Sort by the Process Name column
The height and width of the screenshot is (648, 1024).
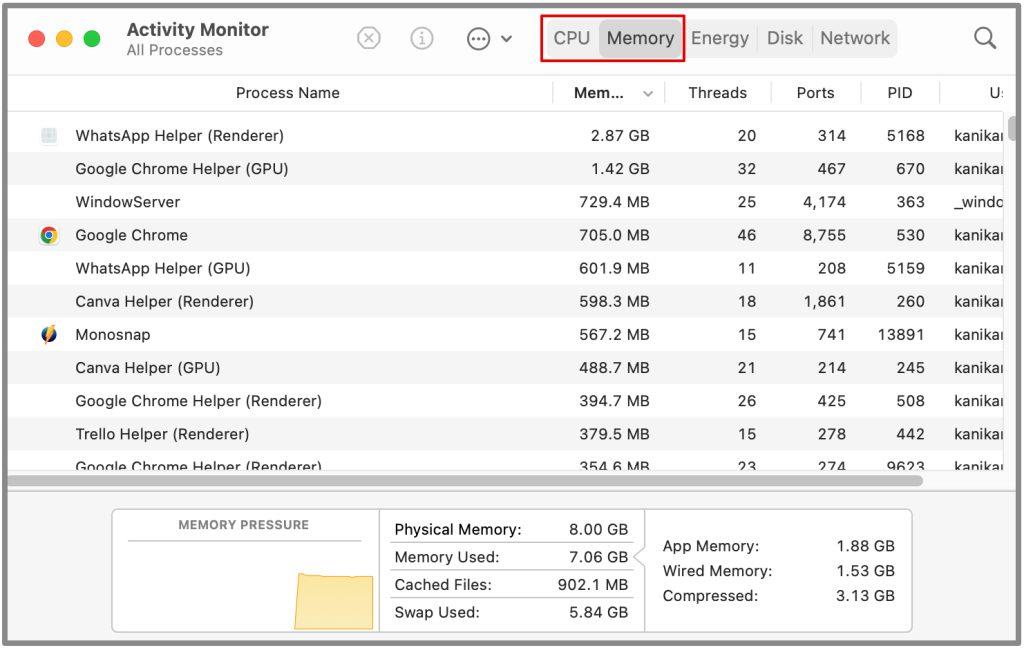(x=287, y=93)
